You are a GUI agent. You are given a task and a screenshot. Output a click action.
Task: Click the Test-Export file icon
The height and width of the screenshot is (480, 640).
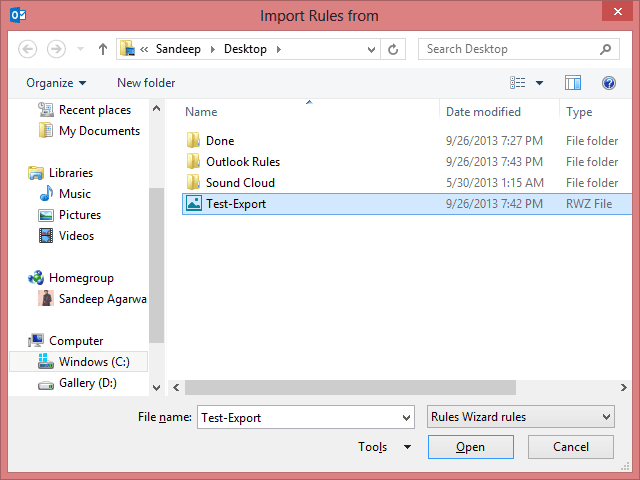coord(193,203)
